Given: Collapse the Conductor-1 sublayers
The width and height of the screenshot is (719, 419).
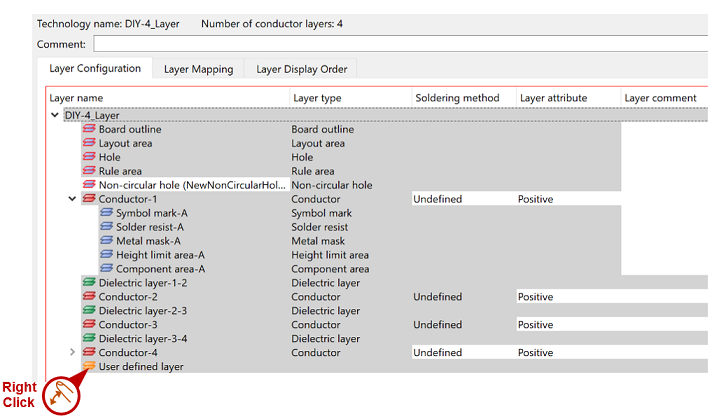Looking at the screenshot, I should click(72, 199).
